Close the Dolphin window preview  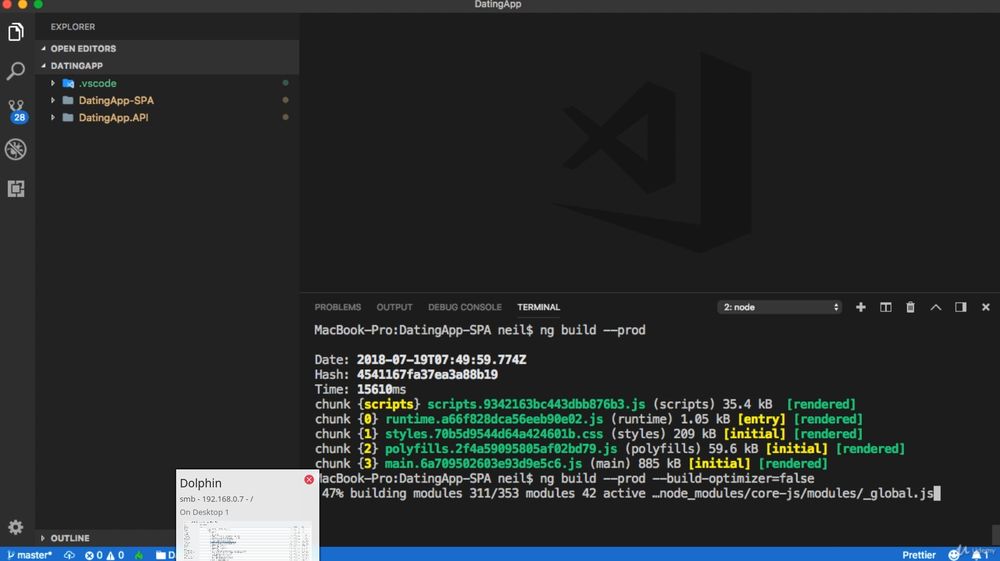tap(309, 479)
